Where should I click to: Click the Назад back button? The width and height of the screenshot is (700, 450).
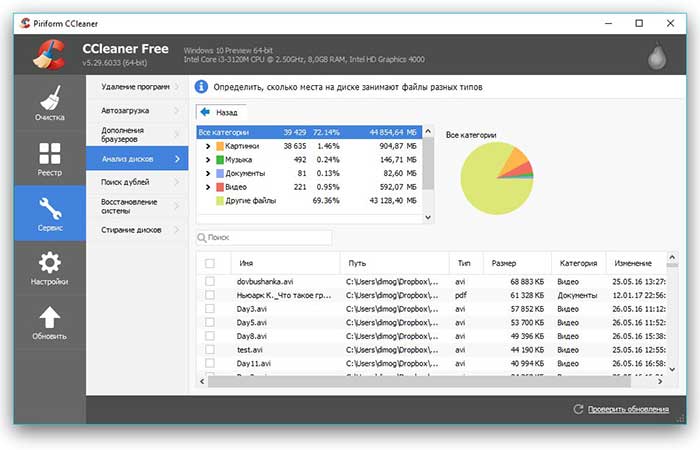221,112
